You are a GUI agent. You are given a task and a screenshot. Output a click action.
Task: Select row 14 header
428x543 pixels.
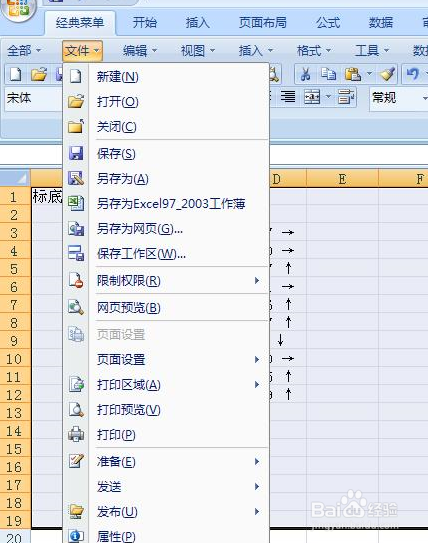pos(14,431)
